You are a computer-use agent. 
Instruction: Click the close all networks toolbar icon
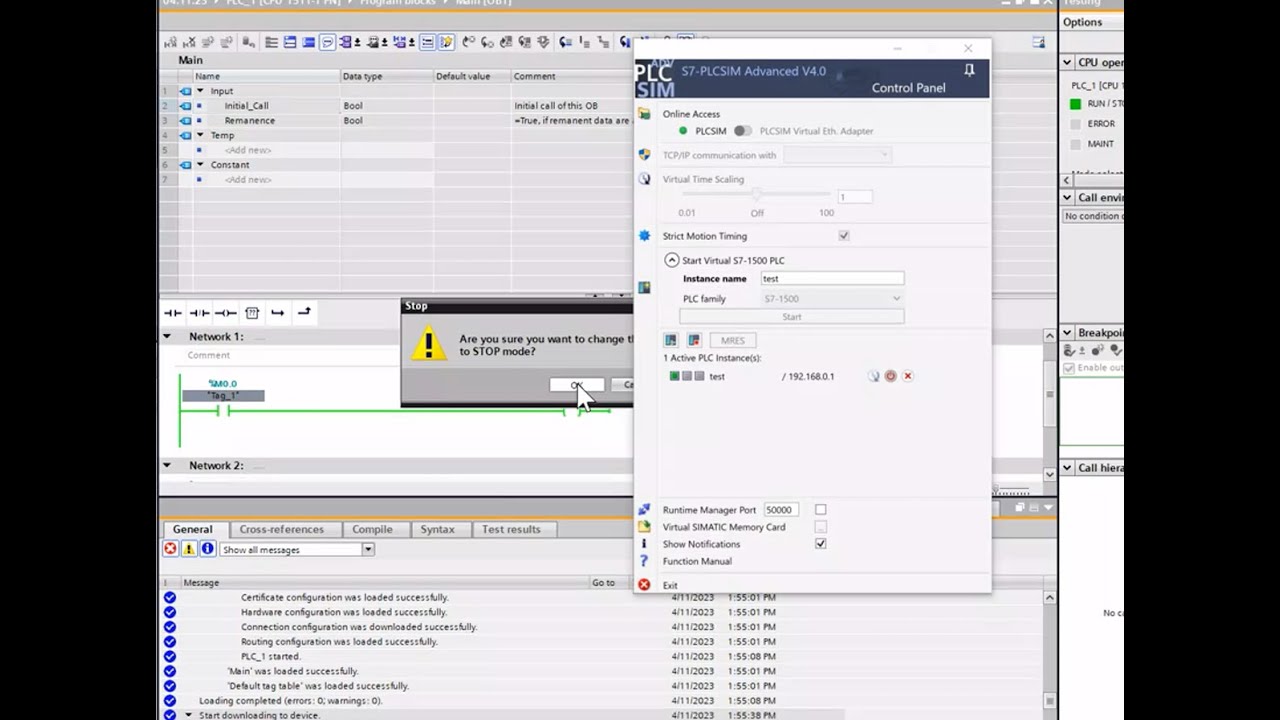pos(308,42)
